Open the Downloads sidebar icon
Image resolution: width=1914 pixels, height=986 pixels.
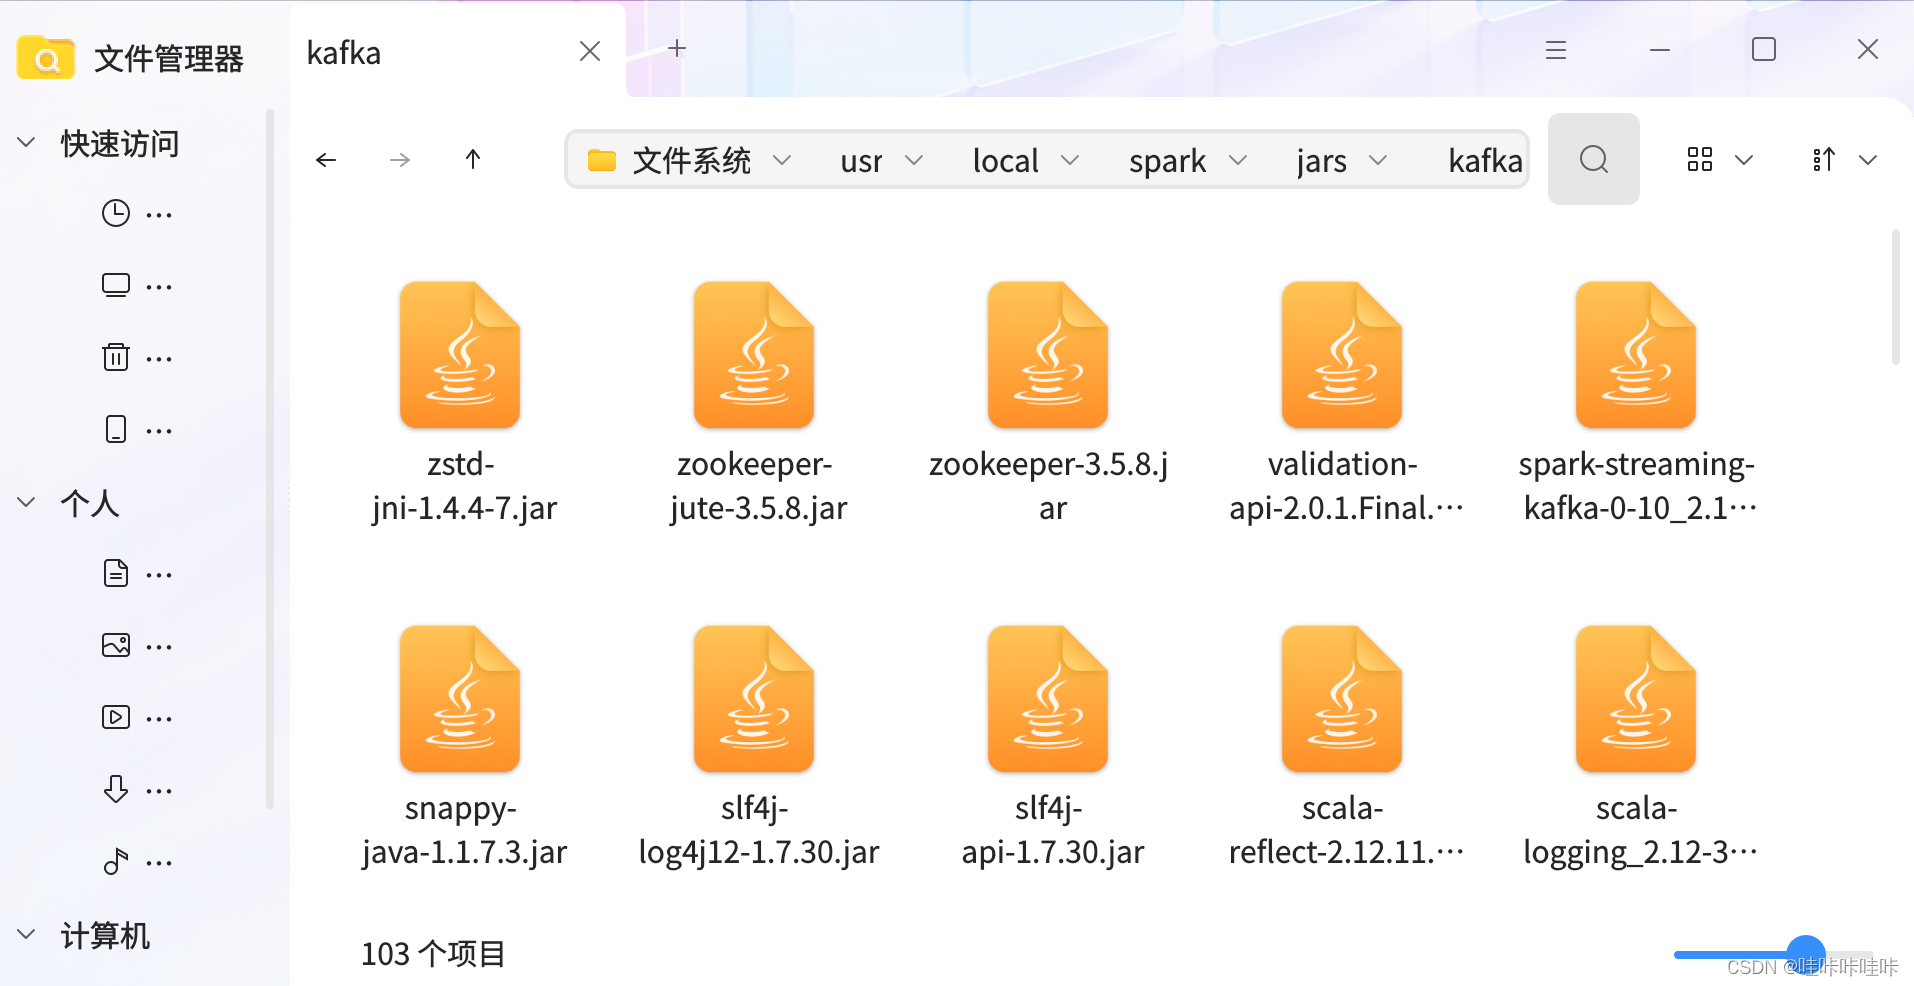pos(116,789)
